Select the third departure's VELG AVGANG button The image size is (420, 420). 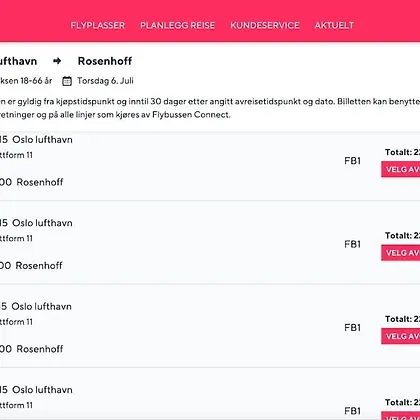point(401,336)
